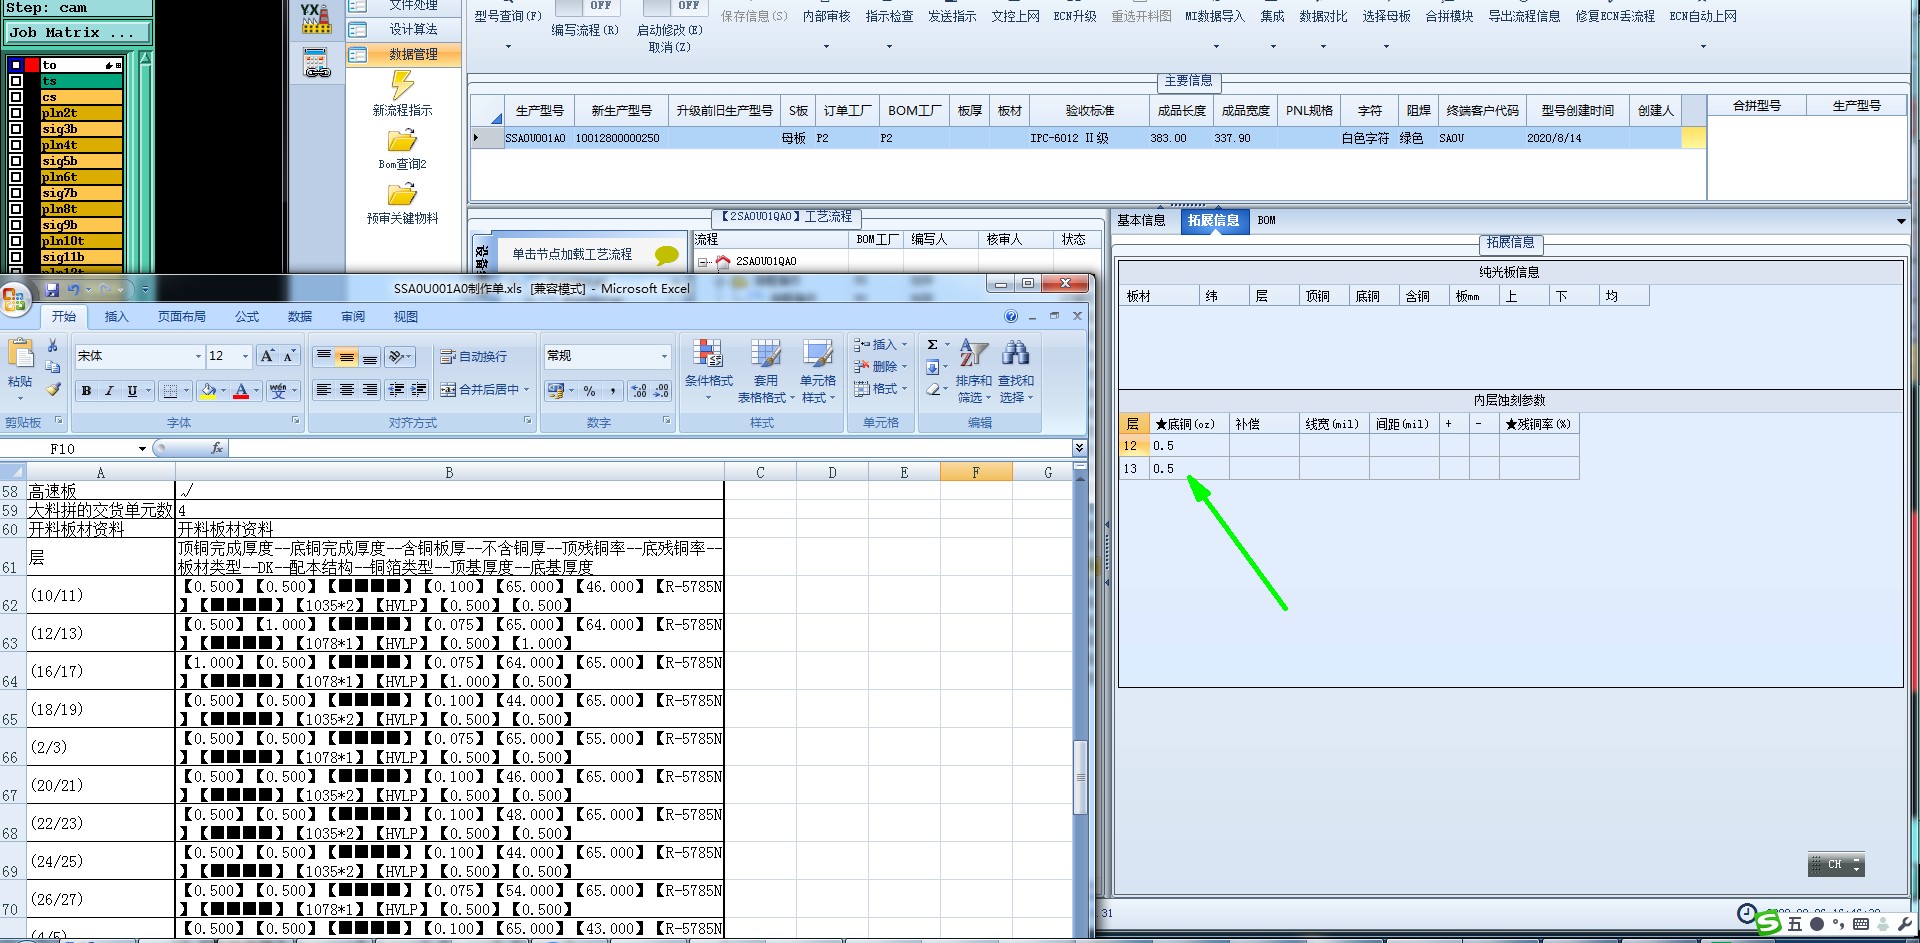Switch to Excel 公式 ribbon tab
This screenshot has height=943, width=1920.
(247, 317)
